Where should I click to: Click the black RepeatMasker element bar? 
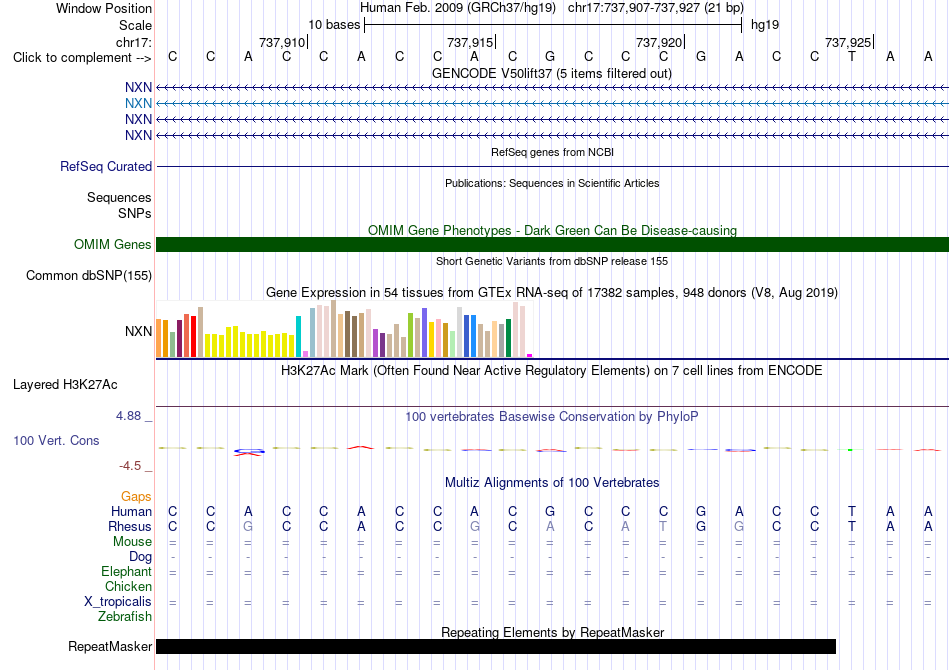(496, 646)
